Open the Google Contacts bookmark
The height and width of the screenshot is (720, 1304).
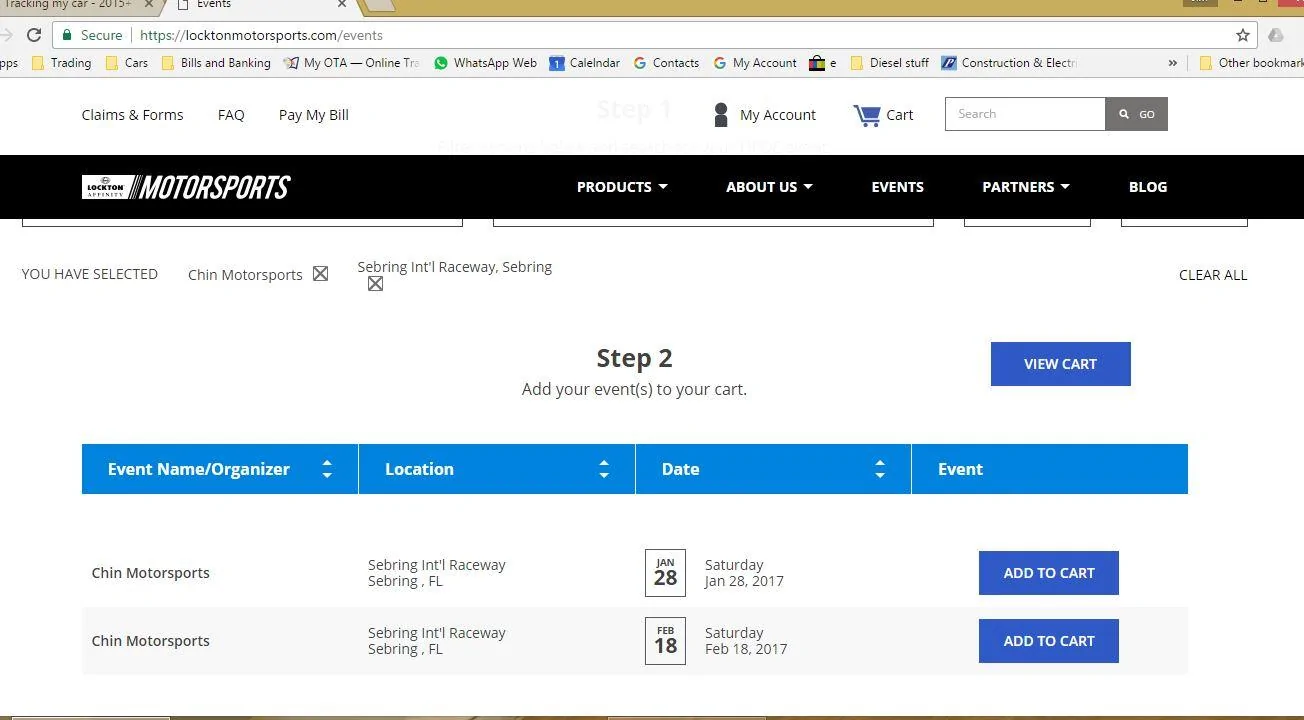666,63
